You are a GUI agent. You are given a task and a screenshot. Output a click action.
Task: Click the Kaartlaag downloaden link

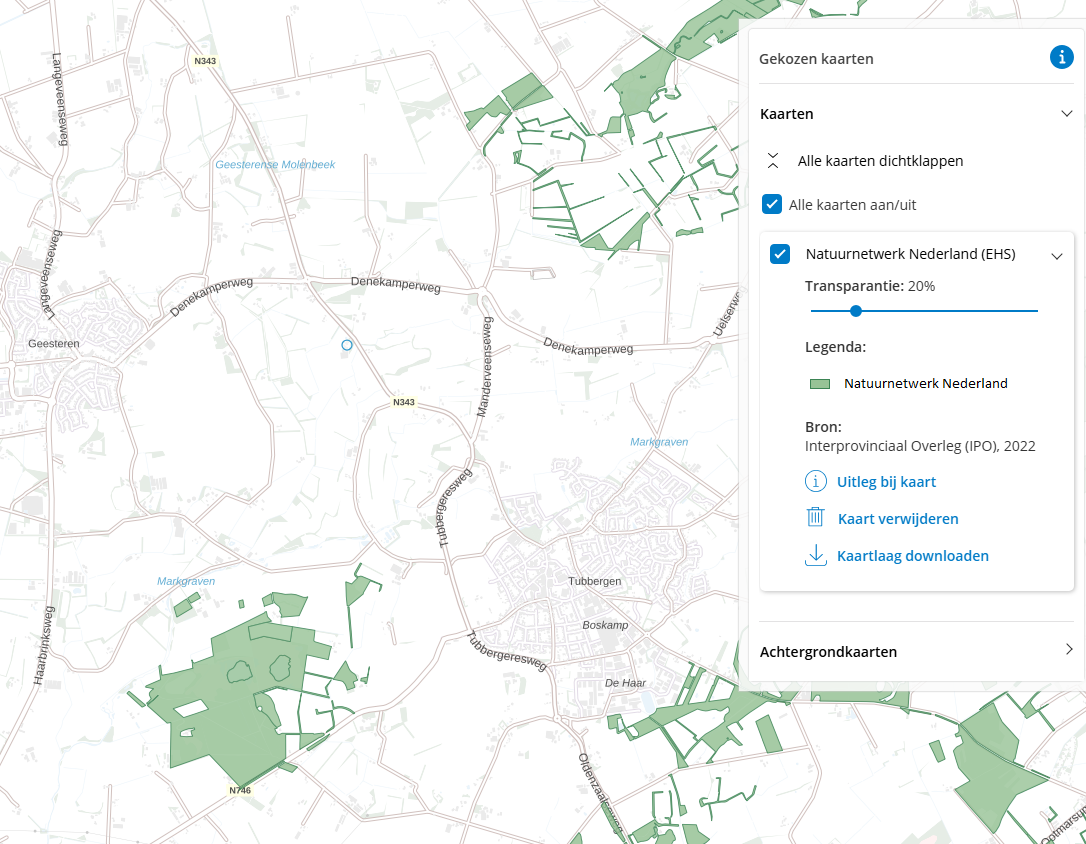click(x=913, y=555)
